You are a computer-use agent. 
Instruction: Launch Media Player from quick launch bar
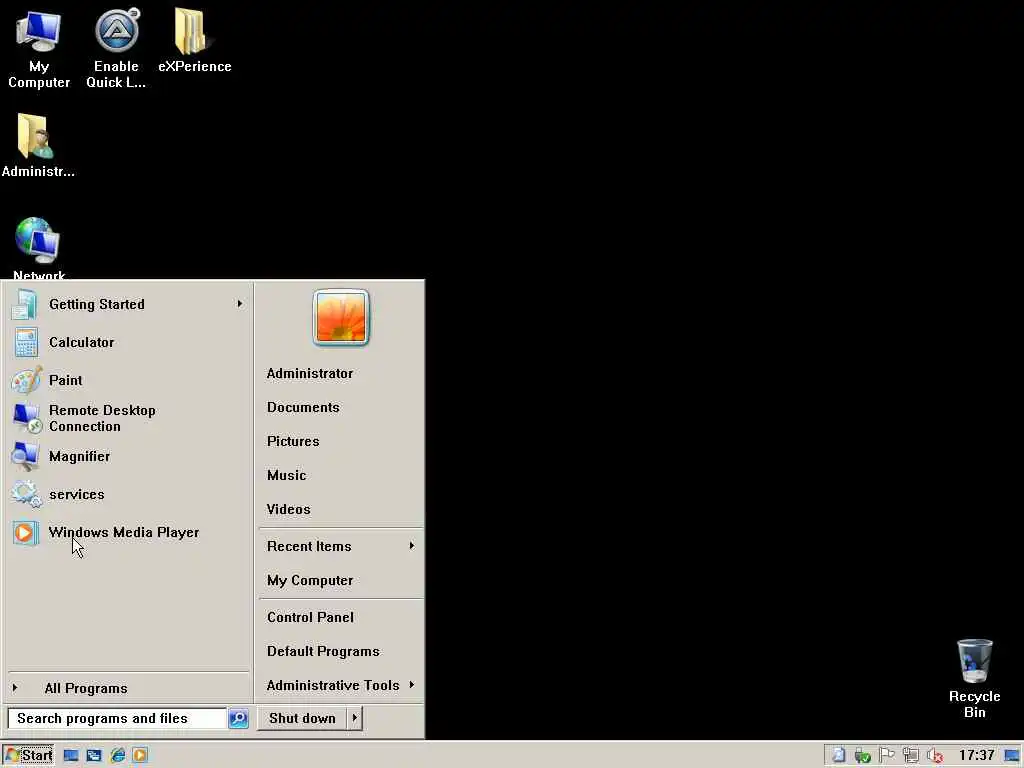(140, 756)
